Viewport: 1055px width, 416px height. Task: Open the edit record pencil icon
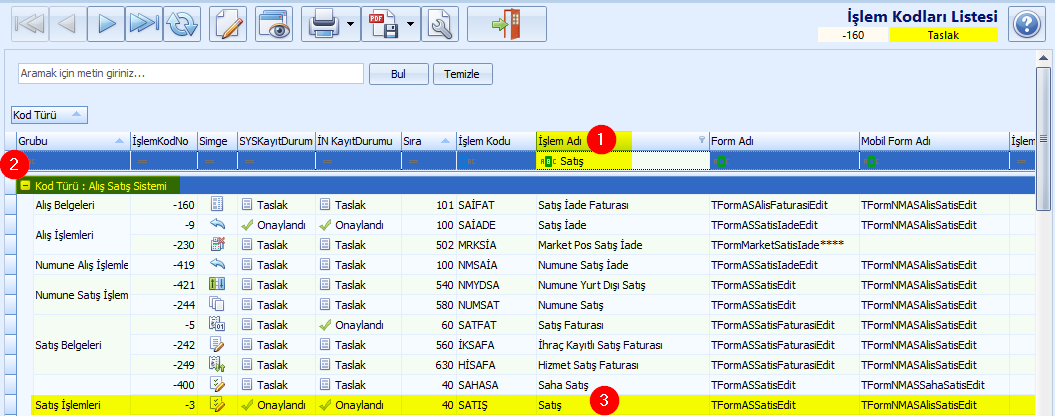(x=229, y=24)
